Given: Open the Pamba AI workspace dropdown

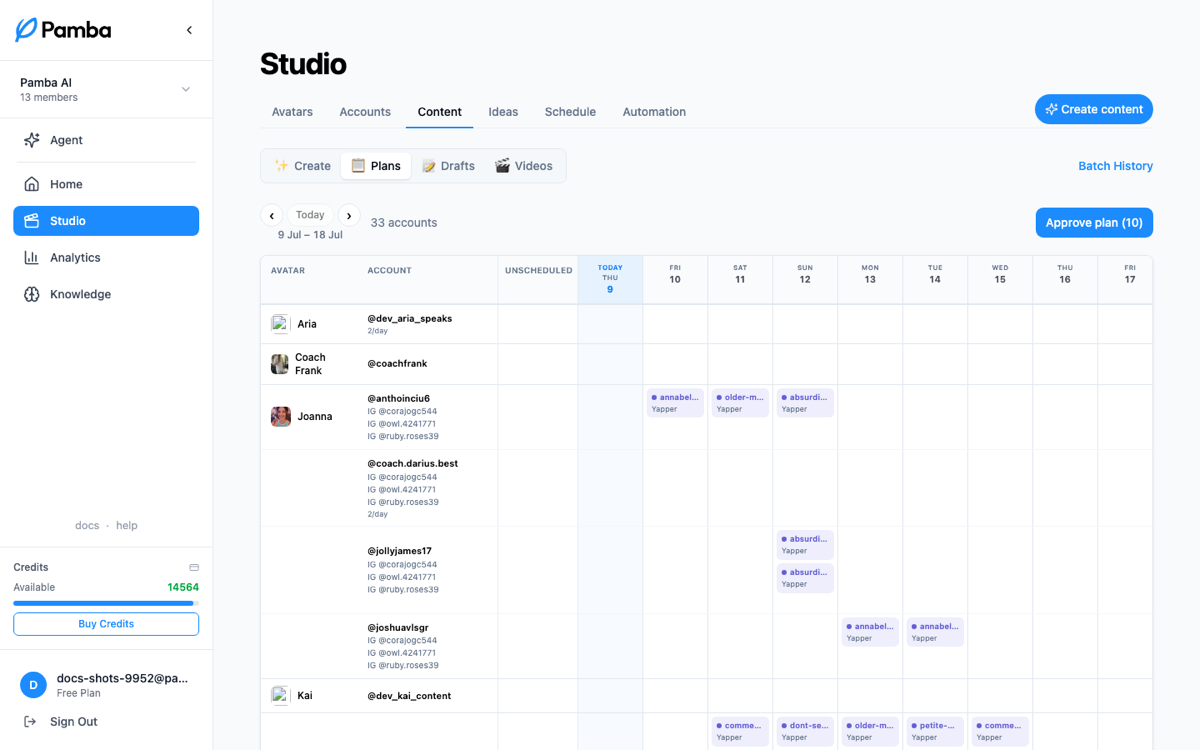Looking at the screenshot, I should (x=106, y=89).
